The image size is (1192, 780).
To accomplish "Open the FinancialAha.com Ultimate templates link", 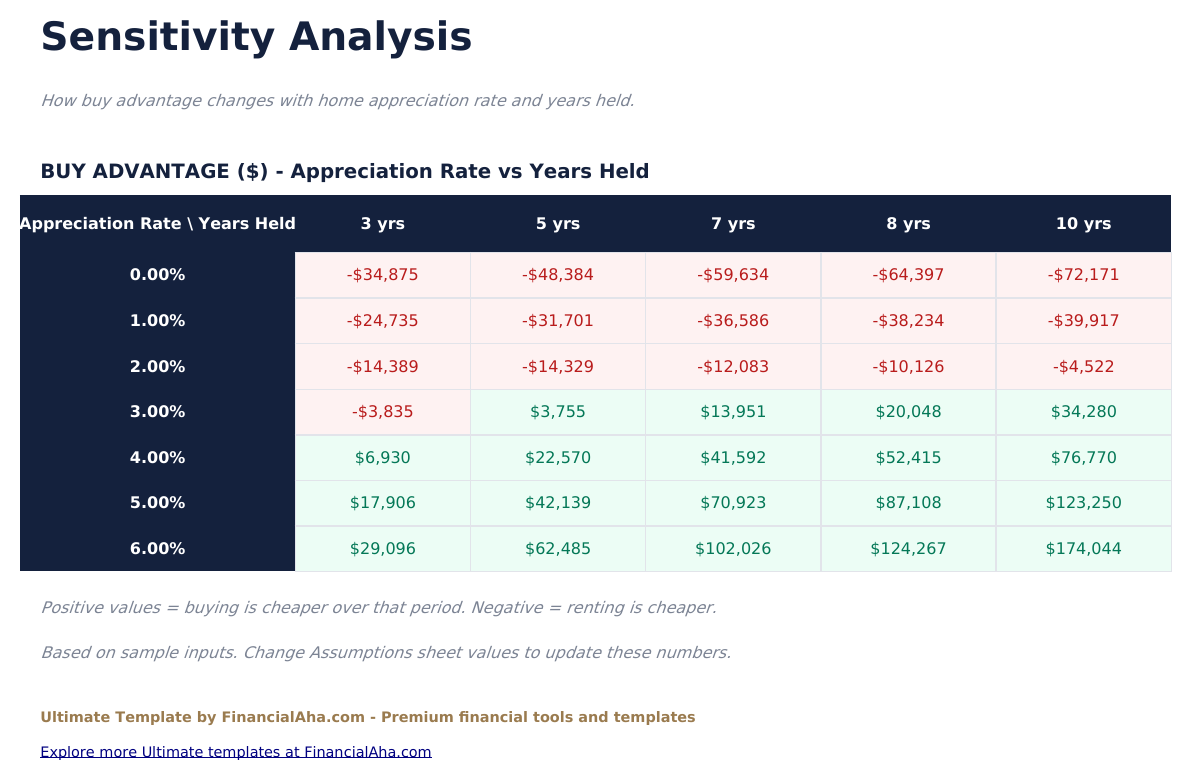I will click(236, 752).
